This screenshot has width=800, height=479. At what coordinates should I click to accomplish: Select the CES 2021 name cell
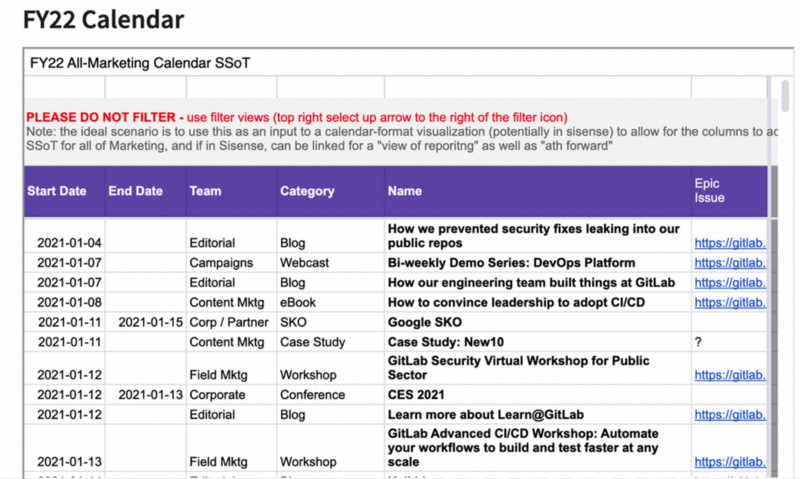(538, 395)
